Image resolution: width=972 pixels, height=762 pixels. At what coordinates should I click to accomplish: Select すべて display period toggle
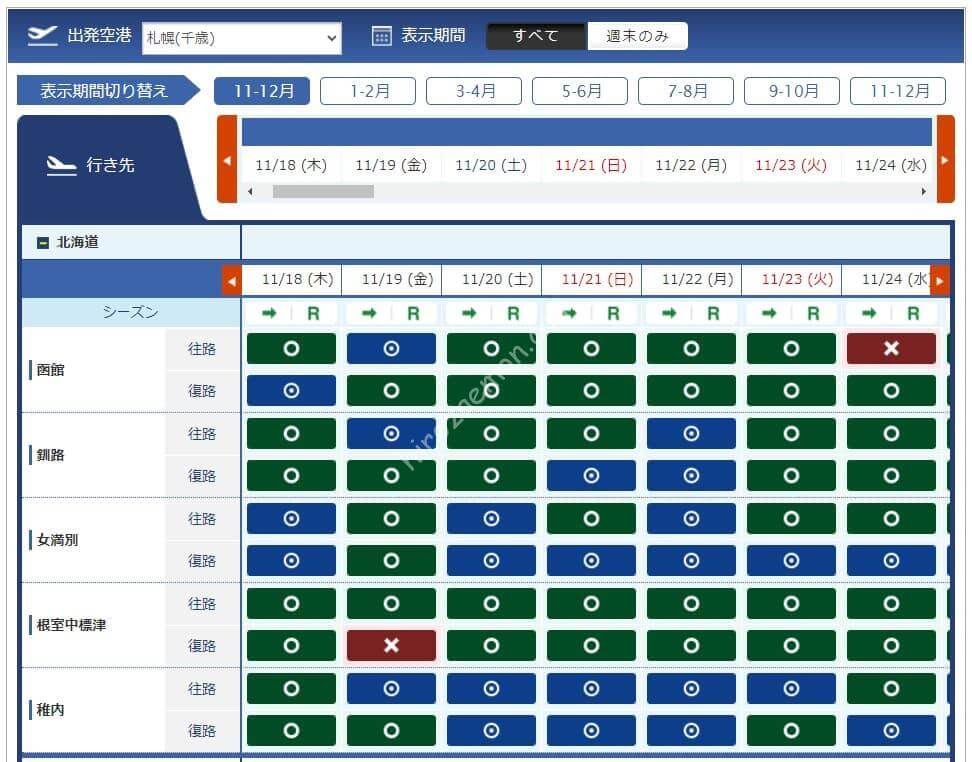[536, 36]
